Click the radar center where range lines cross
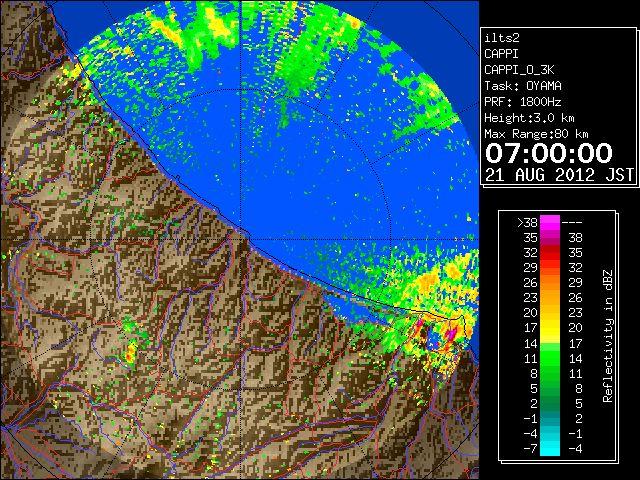This screenshot has height=480, width=640. pos(240,240)
